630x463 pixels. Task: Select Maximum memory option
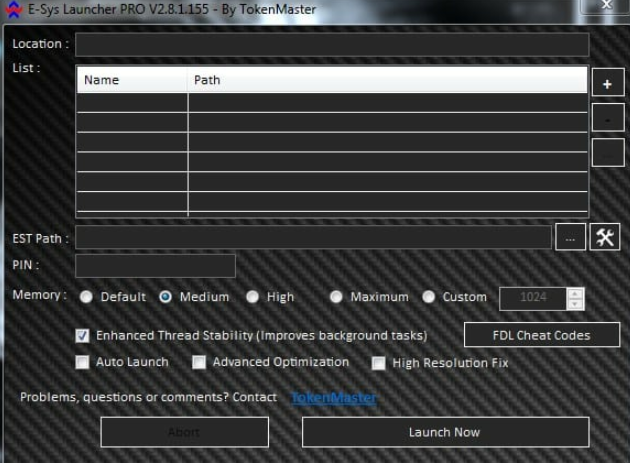point(336,297)
